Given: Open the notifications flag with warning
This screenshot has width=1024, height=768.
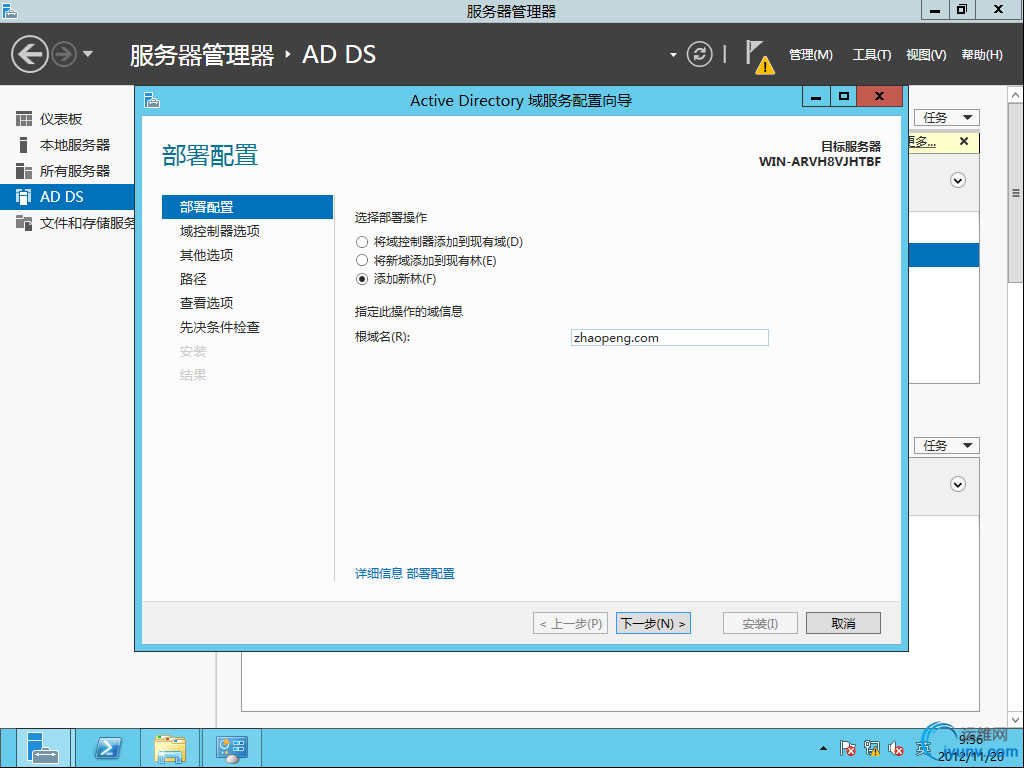Looking at the screenshot, I should [759, 56].
